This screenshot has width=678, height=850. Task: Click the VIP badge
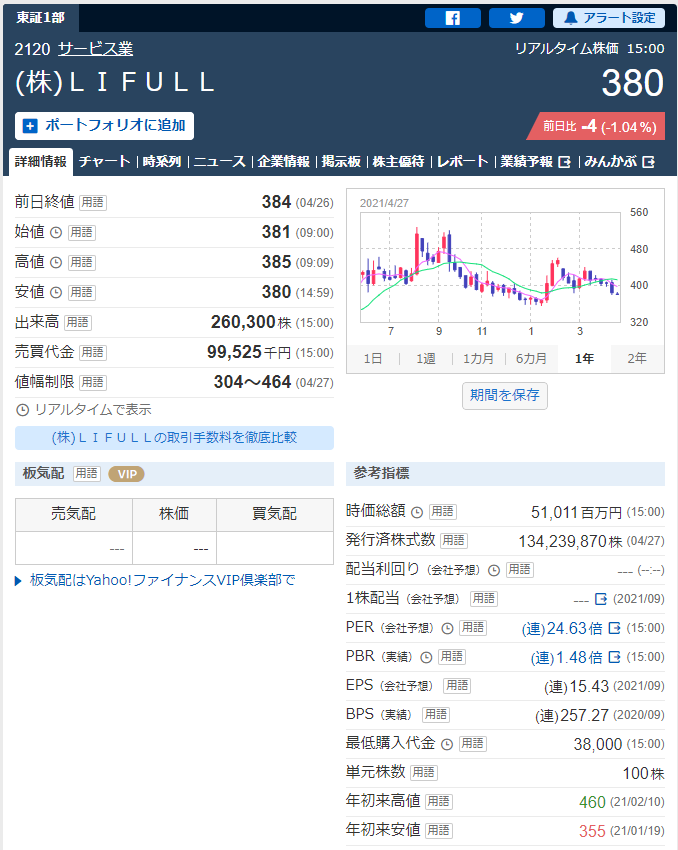pos(126,474)
